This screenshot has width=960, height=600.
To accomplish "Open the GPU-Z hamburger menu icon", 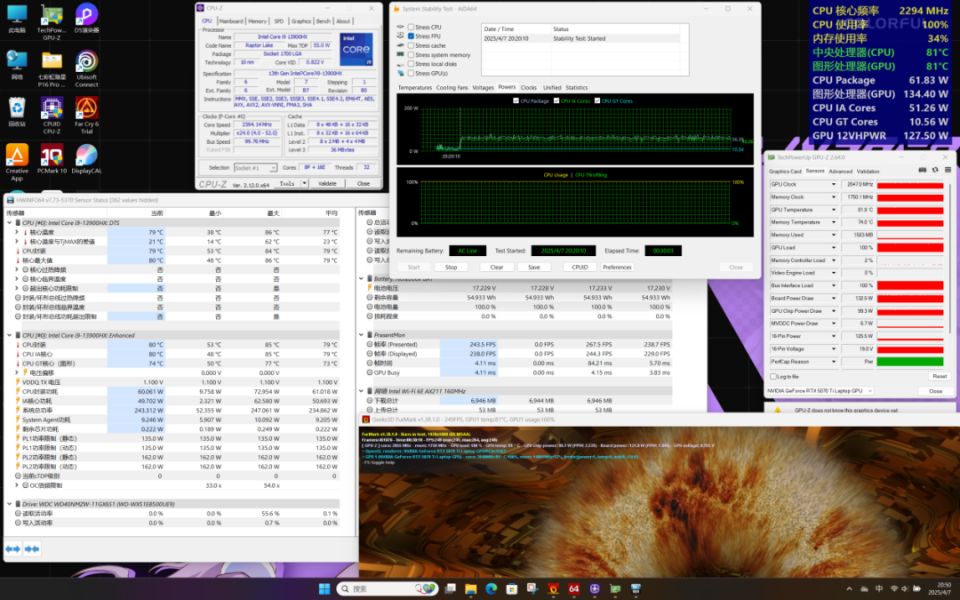I will click(x=946, y=167).
